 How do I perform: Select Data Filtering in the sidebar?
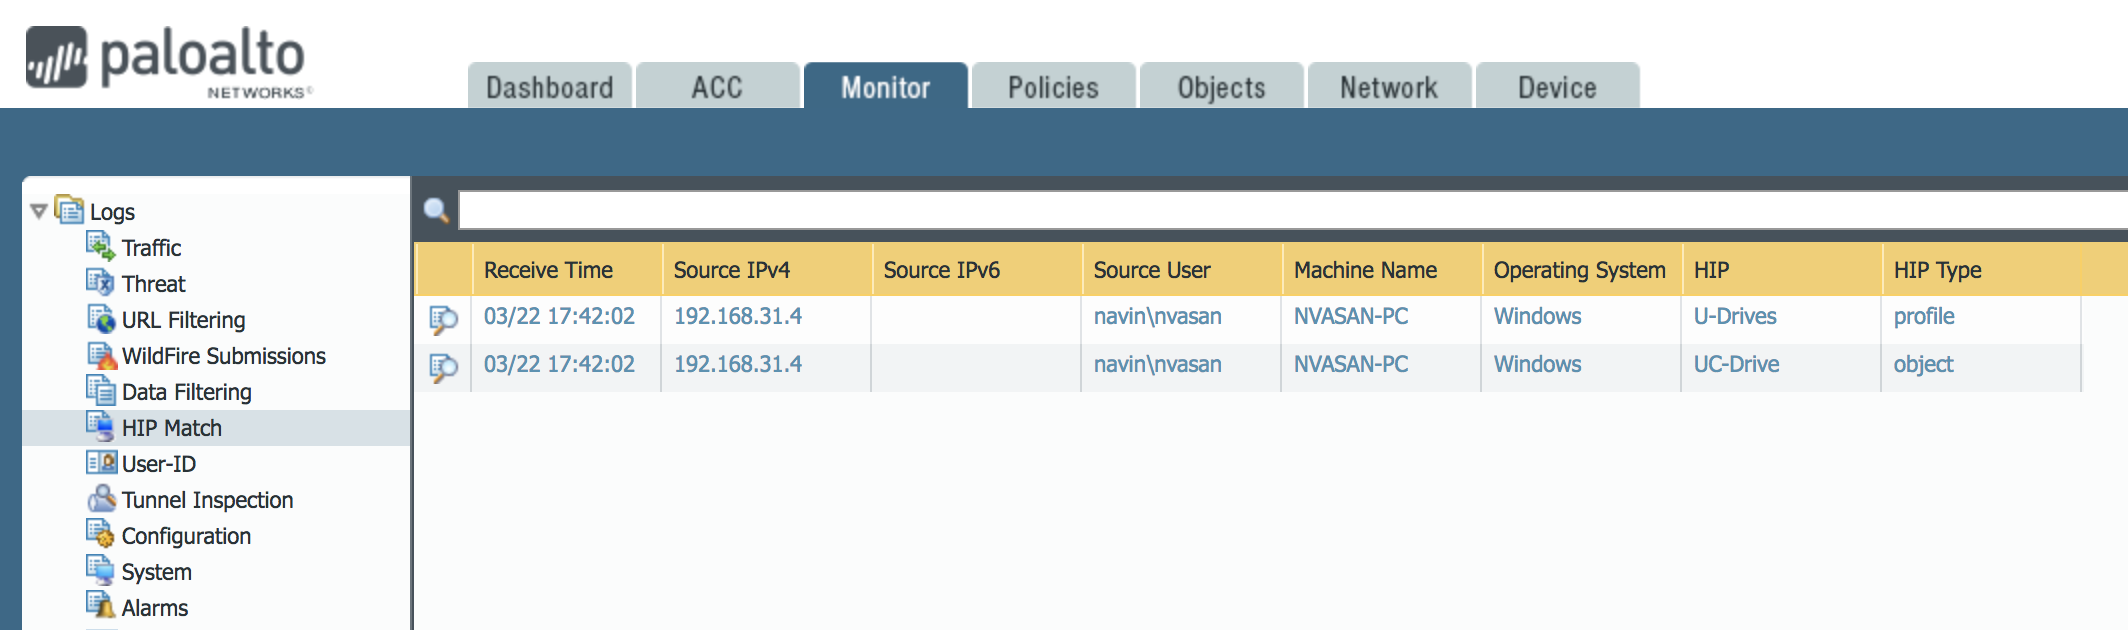(x=186, y=392)
